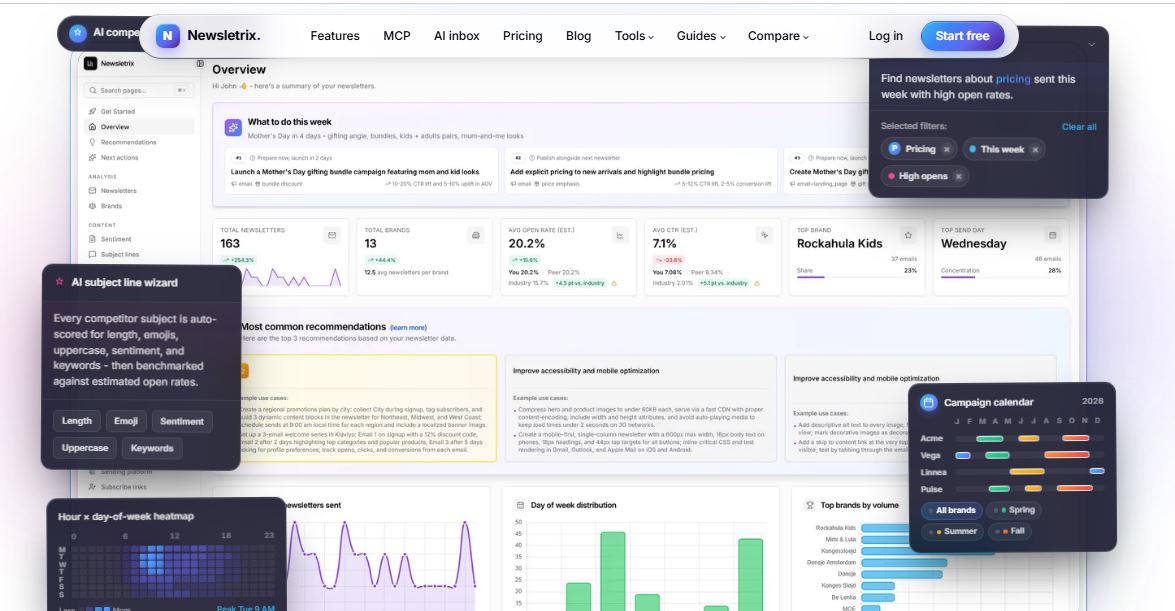Click the star icon on Top Brand card
The image size is (1175, 611).
click(x=908, y=235)
